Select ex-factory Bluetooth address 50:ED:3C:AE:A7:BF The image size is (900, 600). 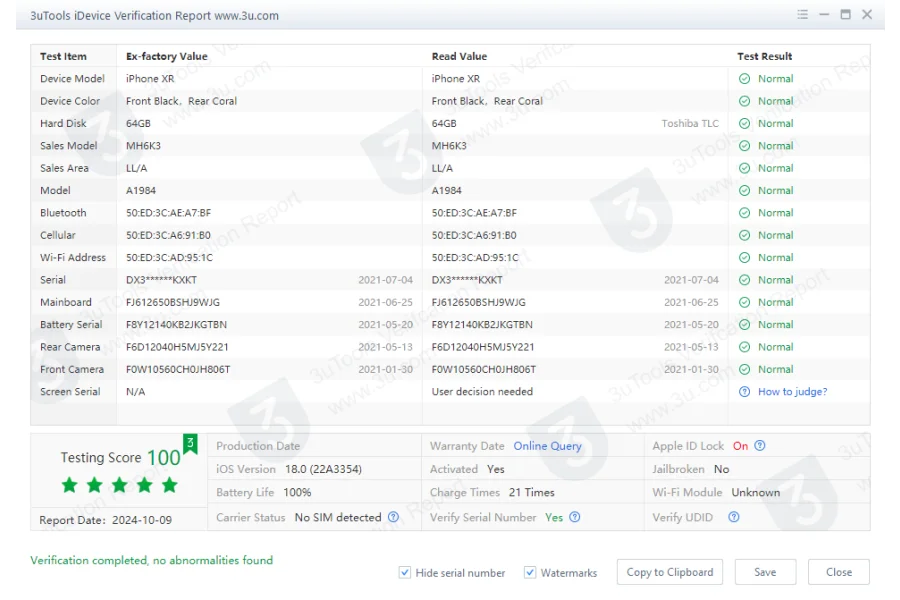[x=168, y=213]
